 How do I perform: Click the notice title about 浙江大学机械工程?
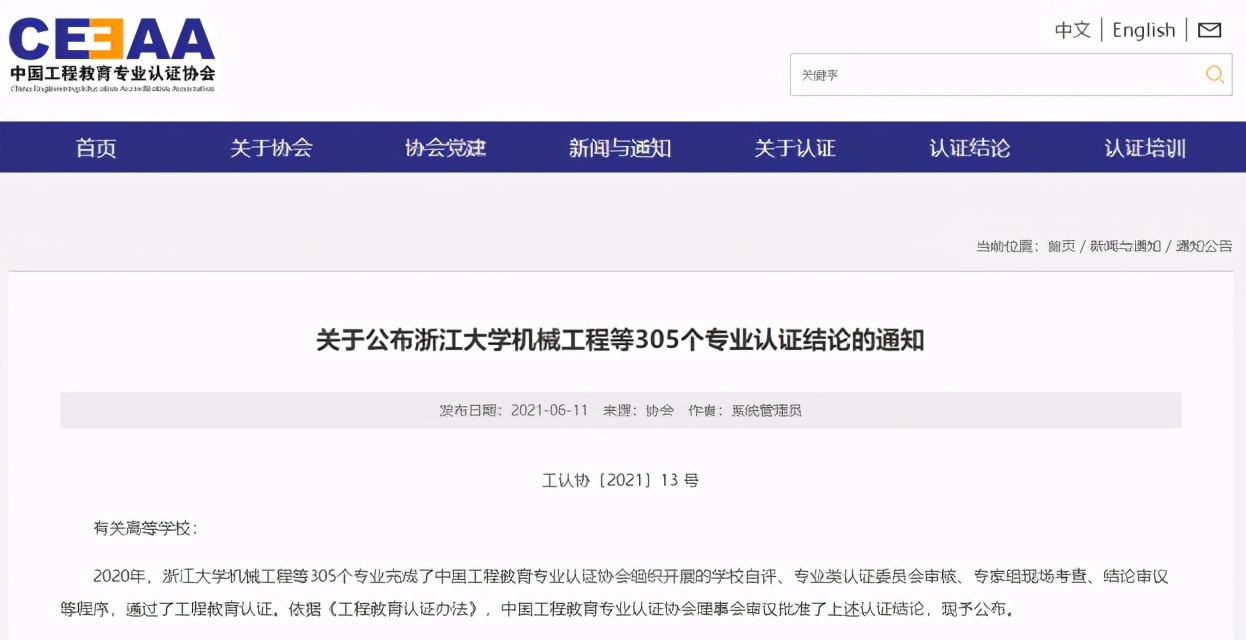tap(622, 340)
